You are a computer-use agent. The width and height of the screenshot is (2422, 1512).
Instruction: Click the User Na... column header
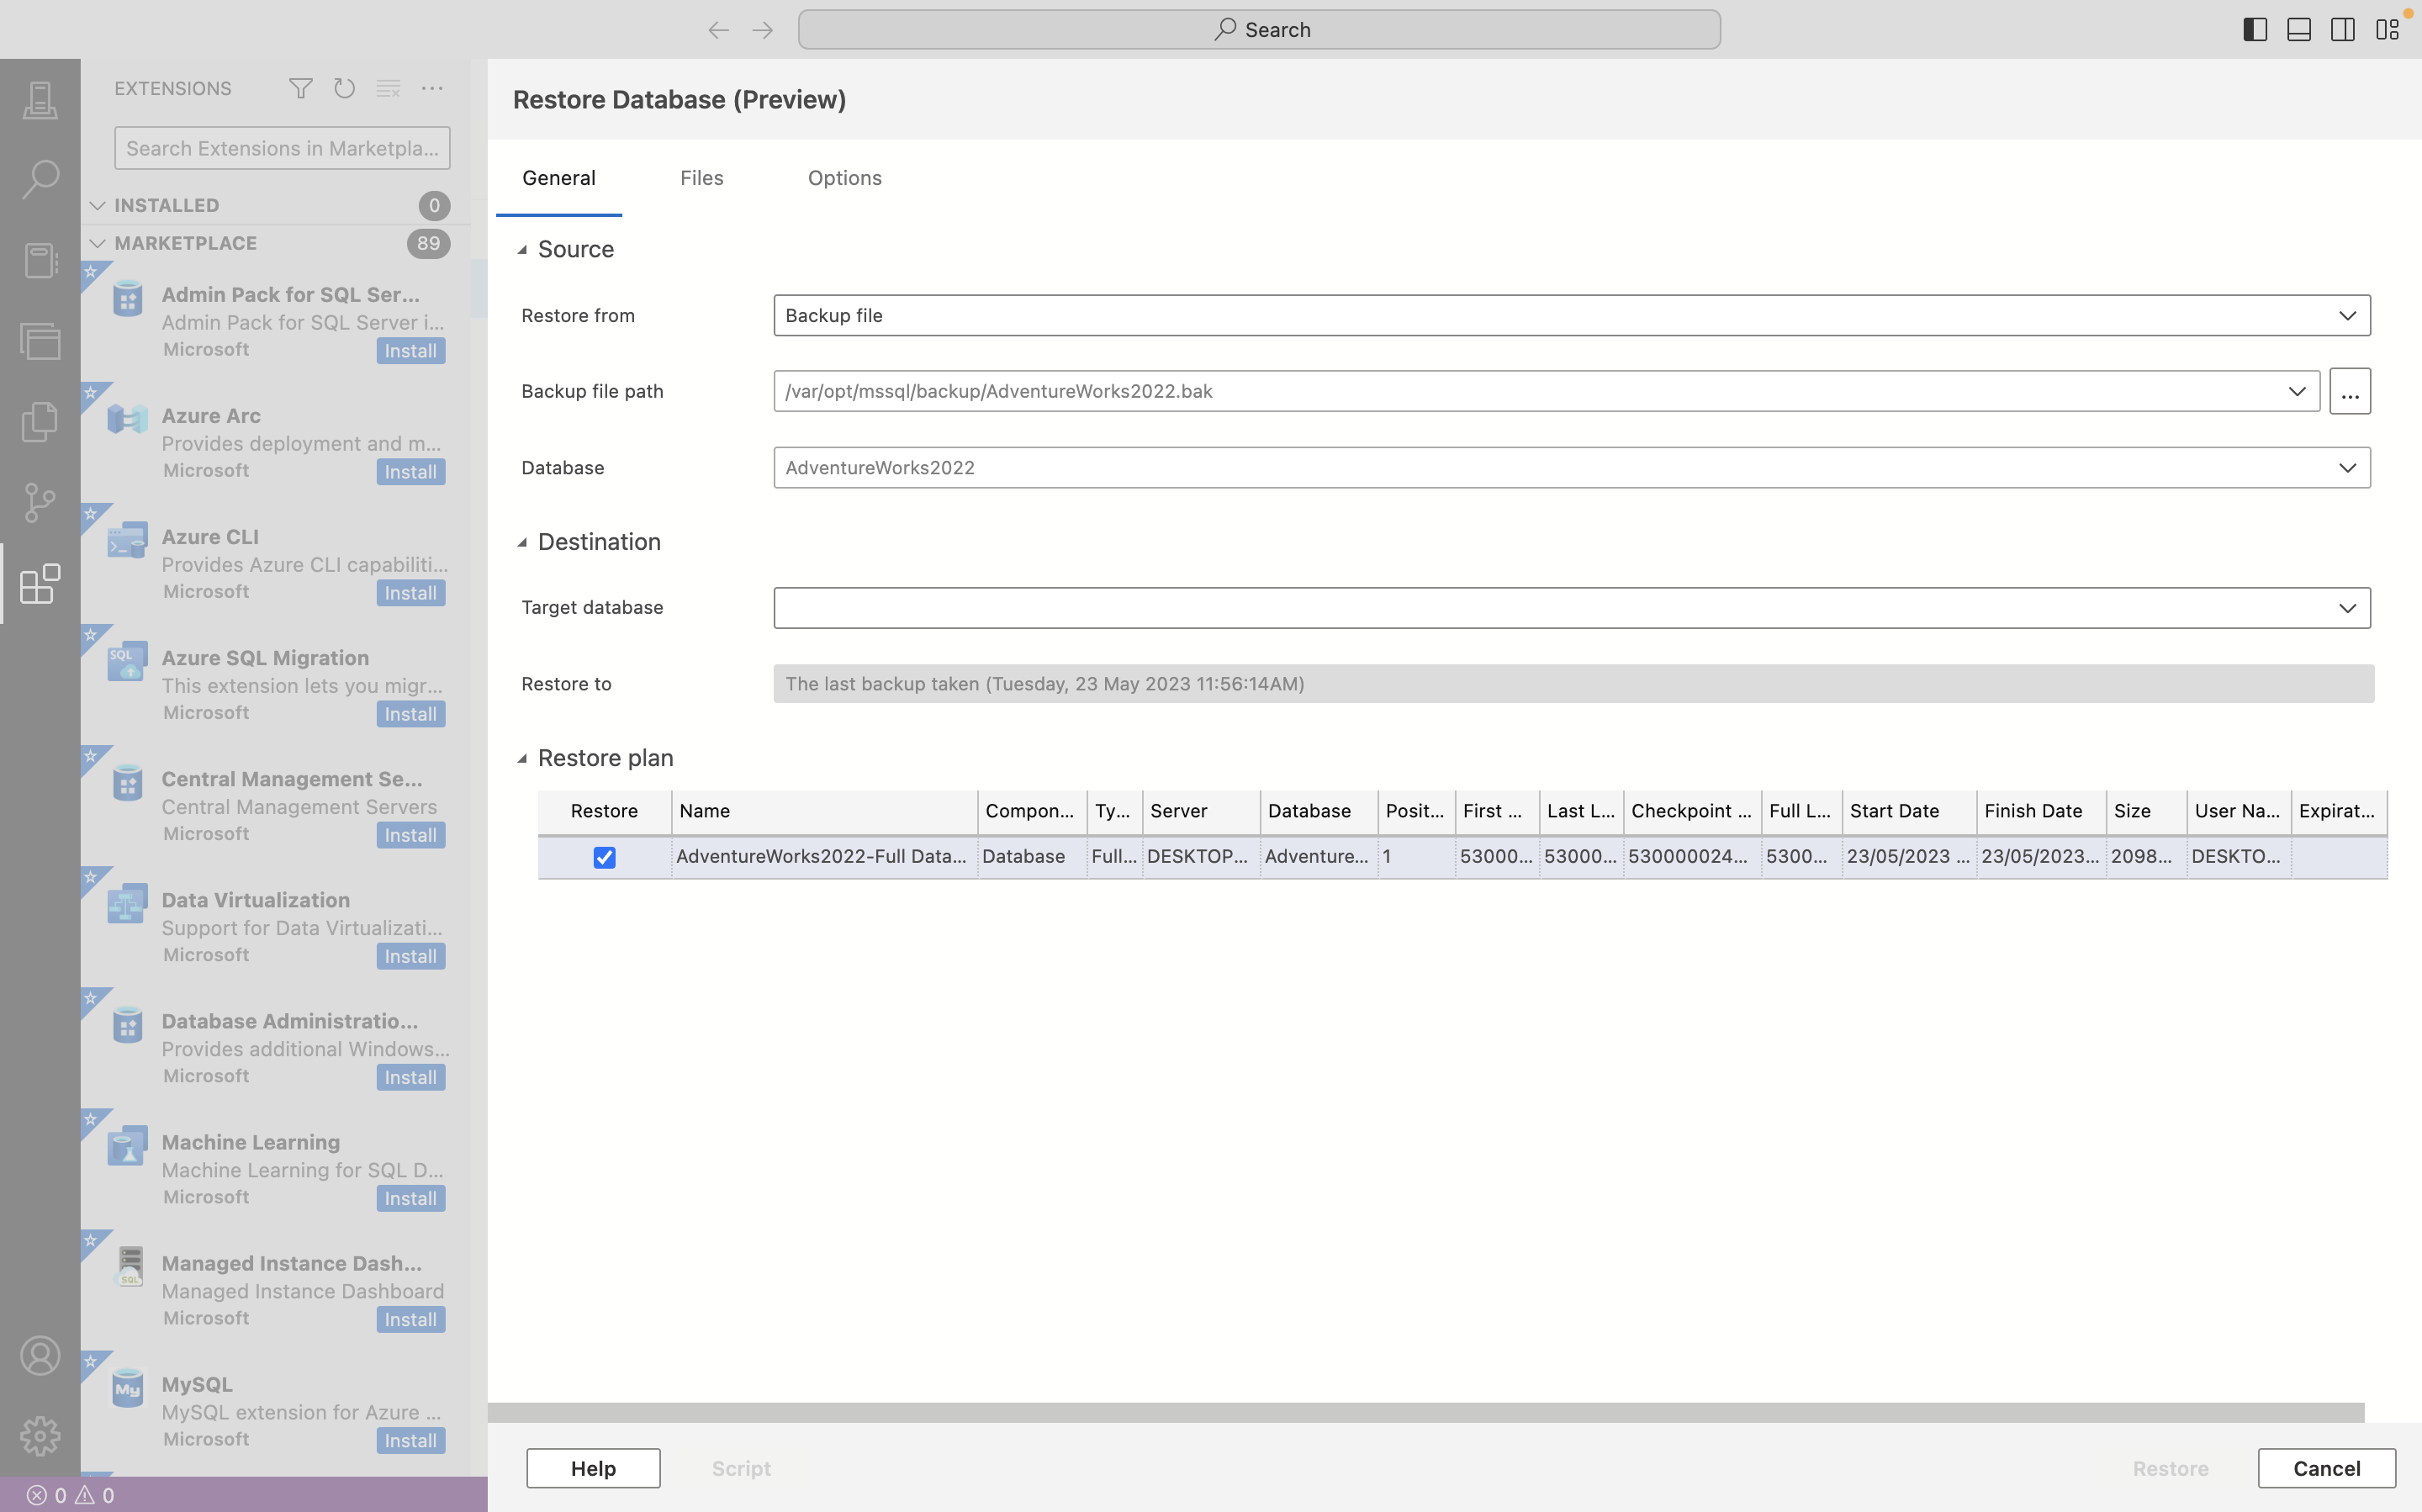pos(2238,811)
